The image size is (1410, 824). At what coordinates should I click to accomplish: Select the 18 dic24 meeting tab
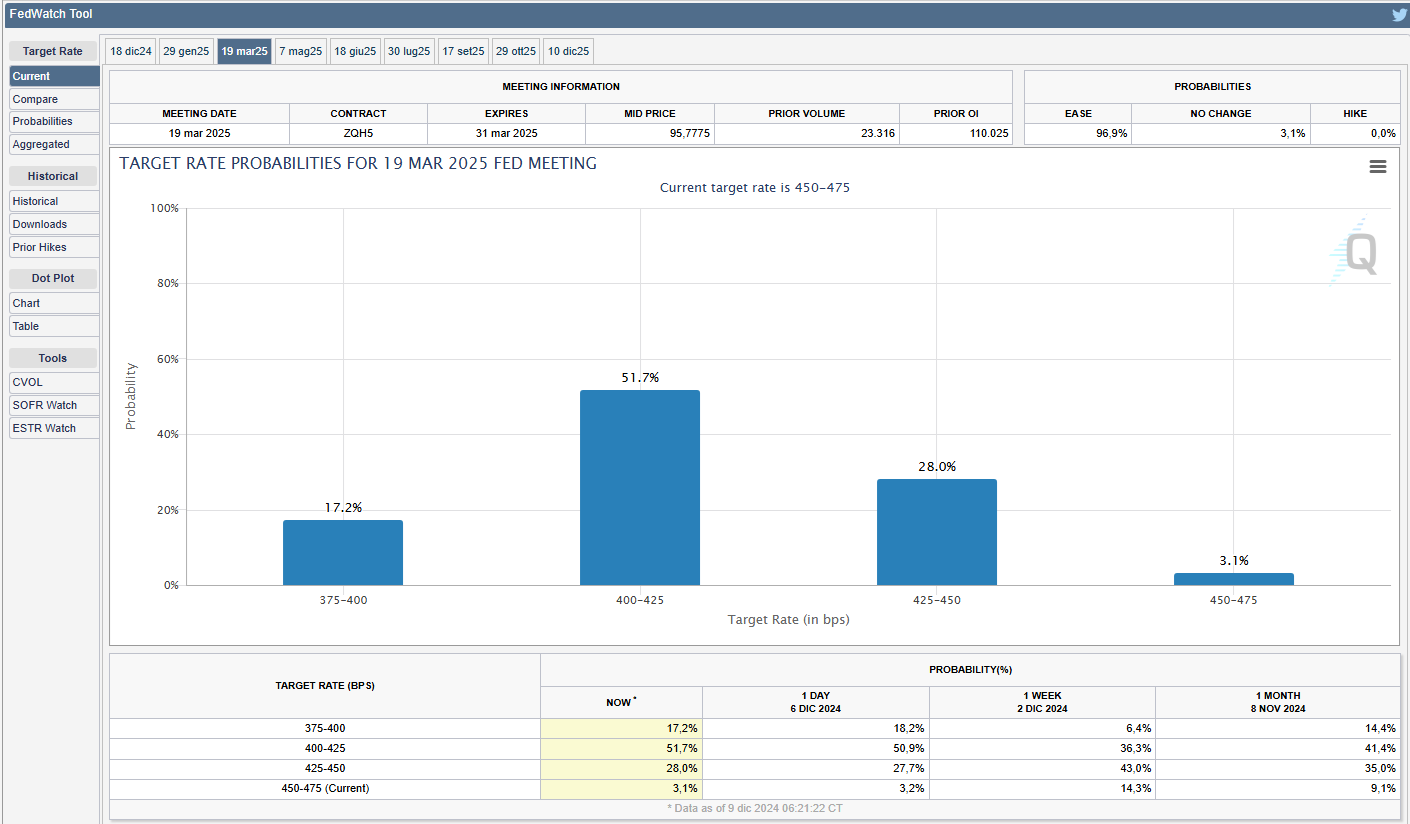coord(131,51)
